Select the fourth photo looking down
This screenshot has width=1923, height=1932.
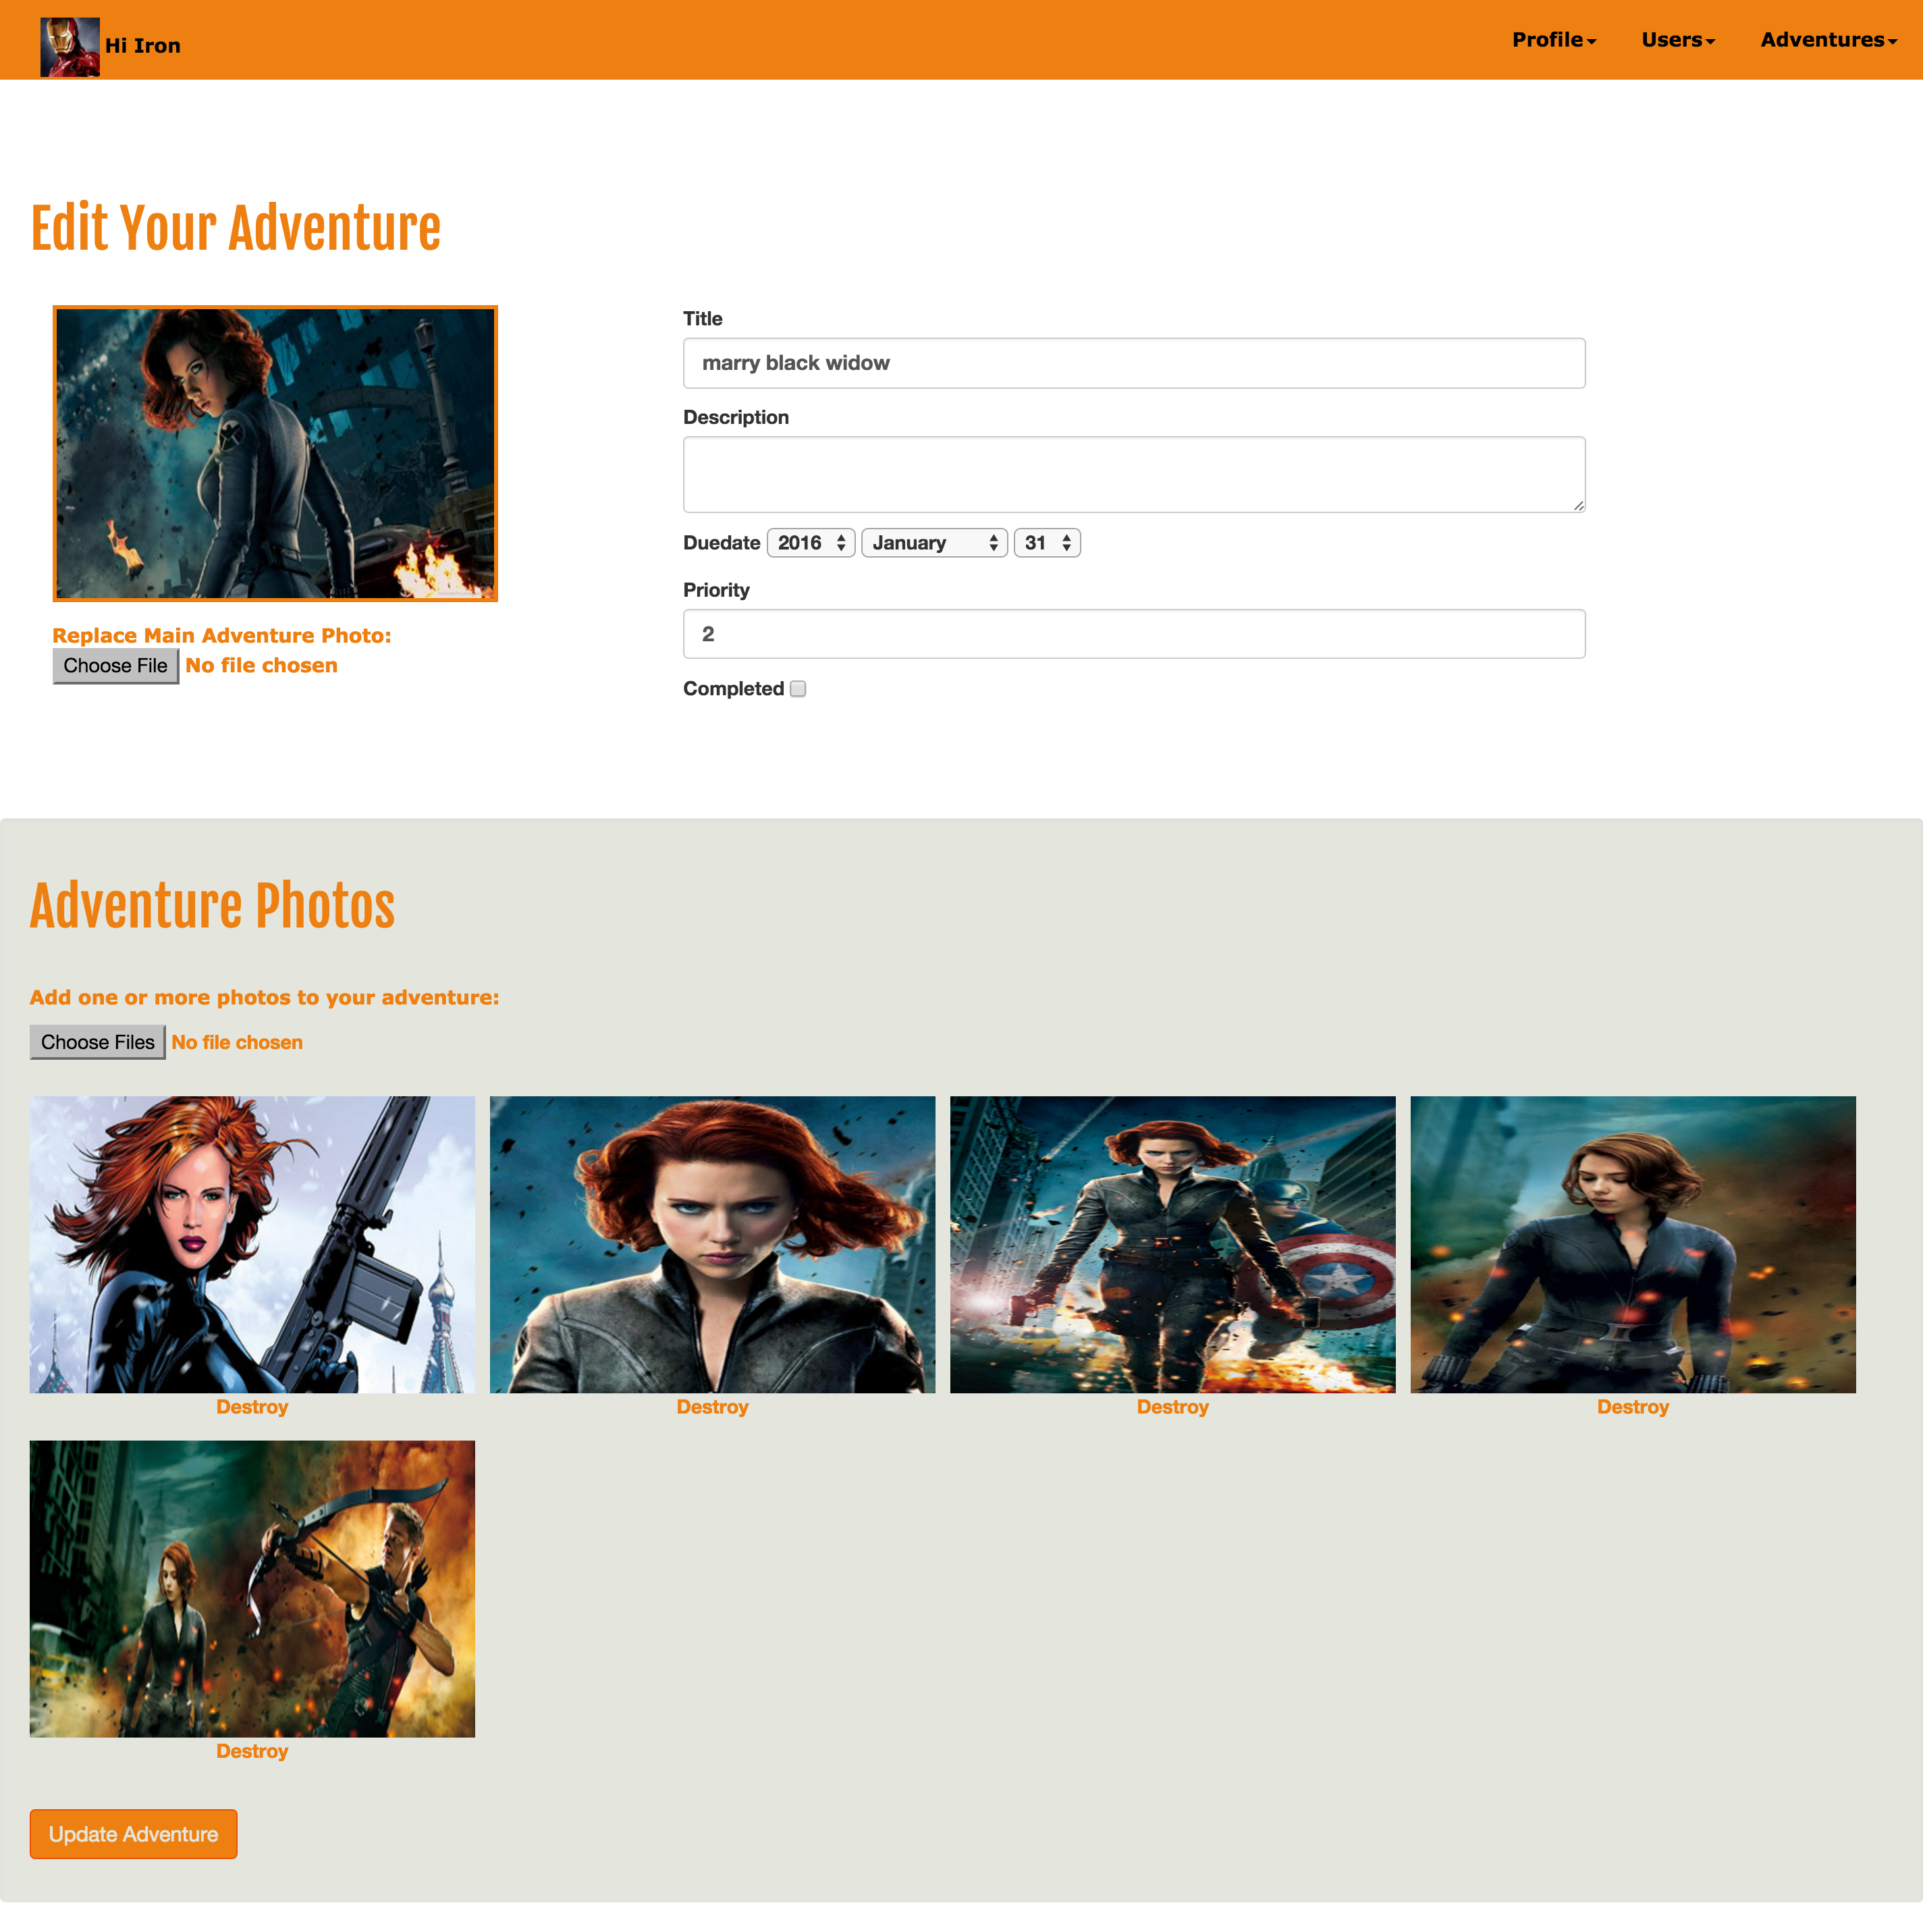1633,1244
